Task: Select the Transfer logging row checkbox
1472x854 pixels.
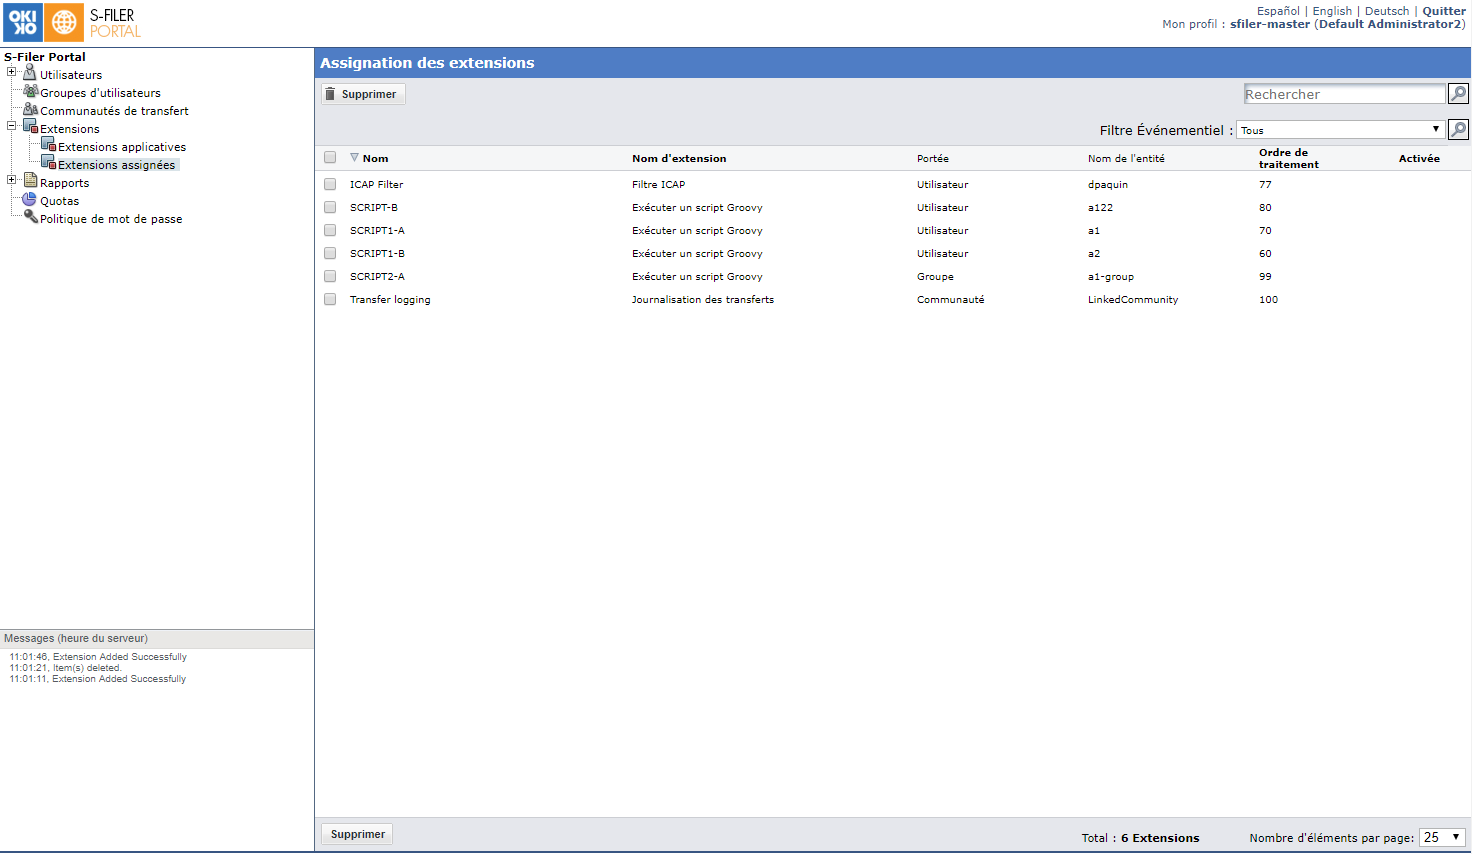Action: click(330, 299)
